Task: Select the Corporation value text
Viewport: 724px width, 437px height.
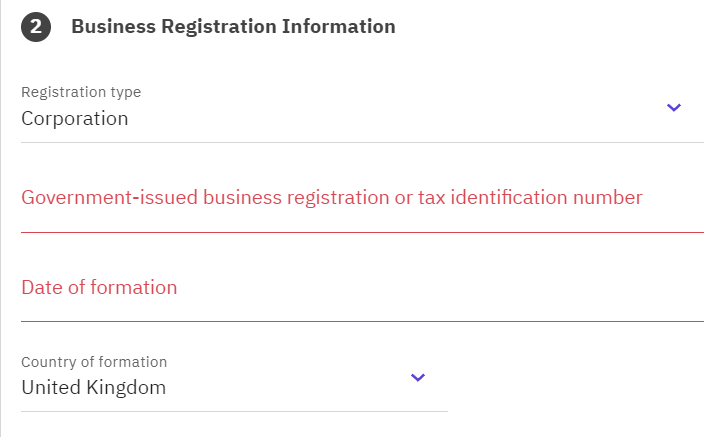Action: point(75,118)
